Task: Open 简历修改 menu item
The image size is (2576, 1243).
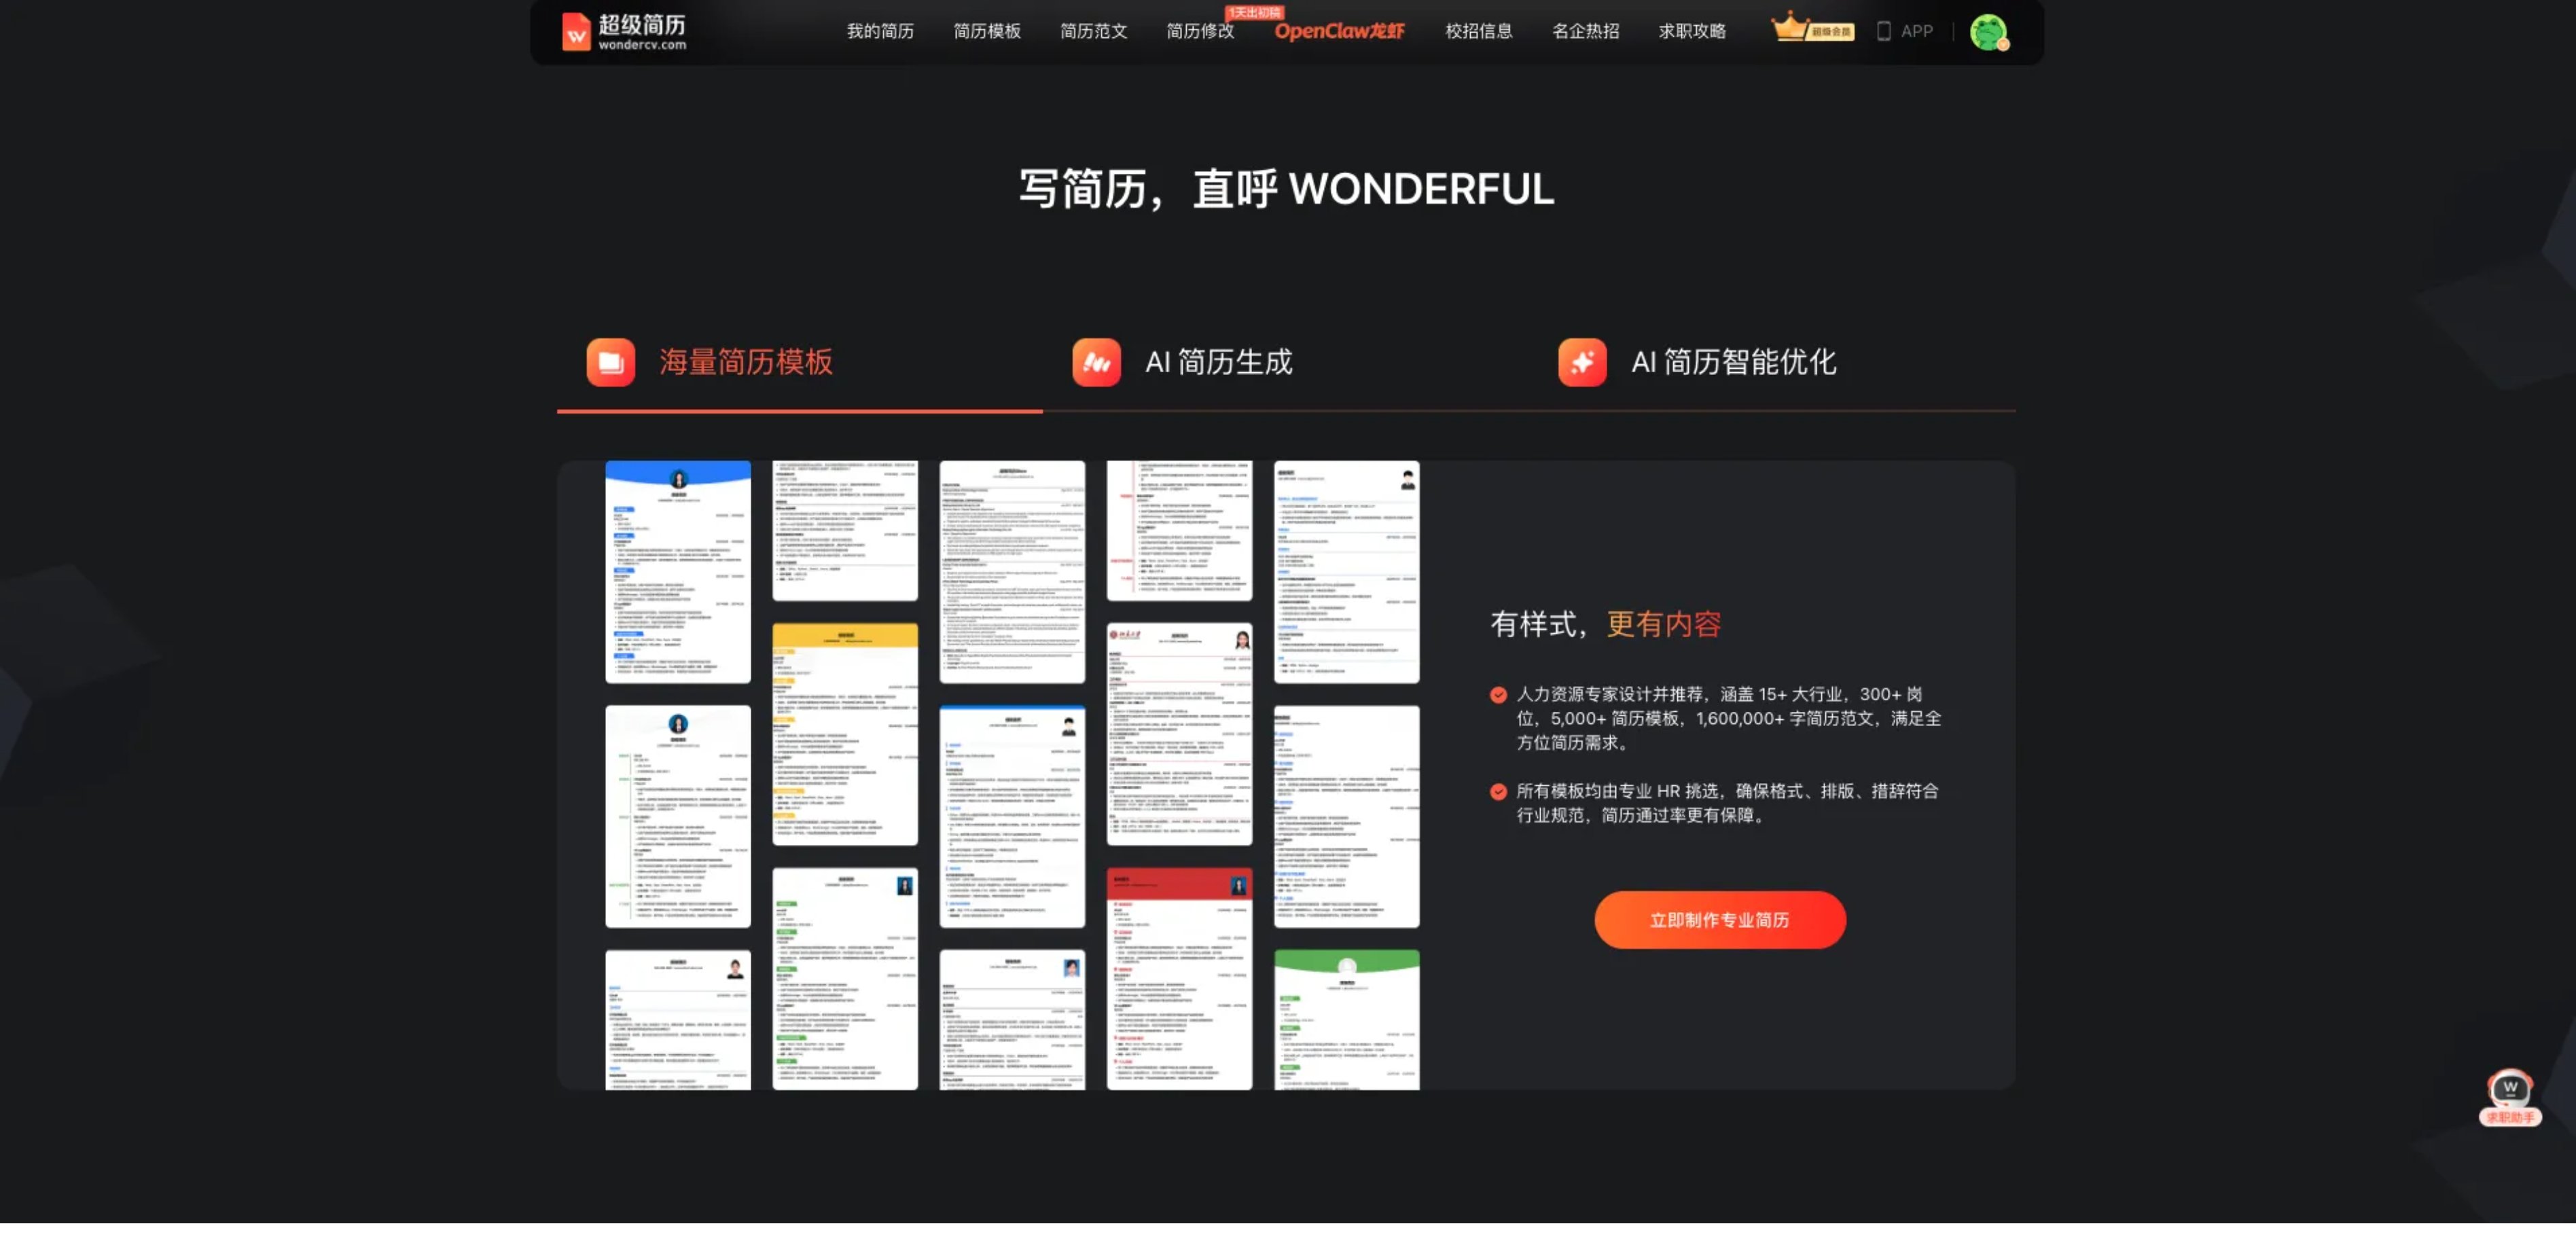Action: [x=1201, y=31]
